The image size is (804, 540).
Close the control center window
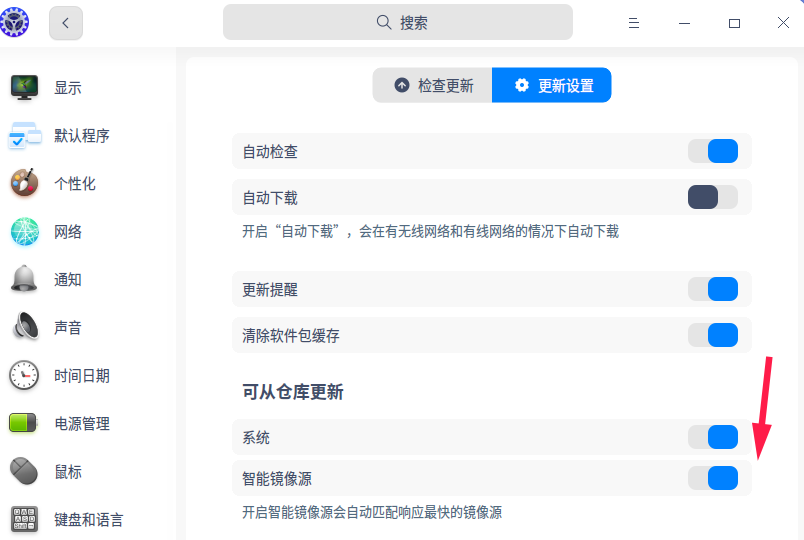[783, 23]
